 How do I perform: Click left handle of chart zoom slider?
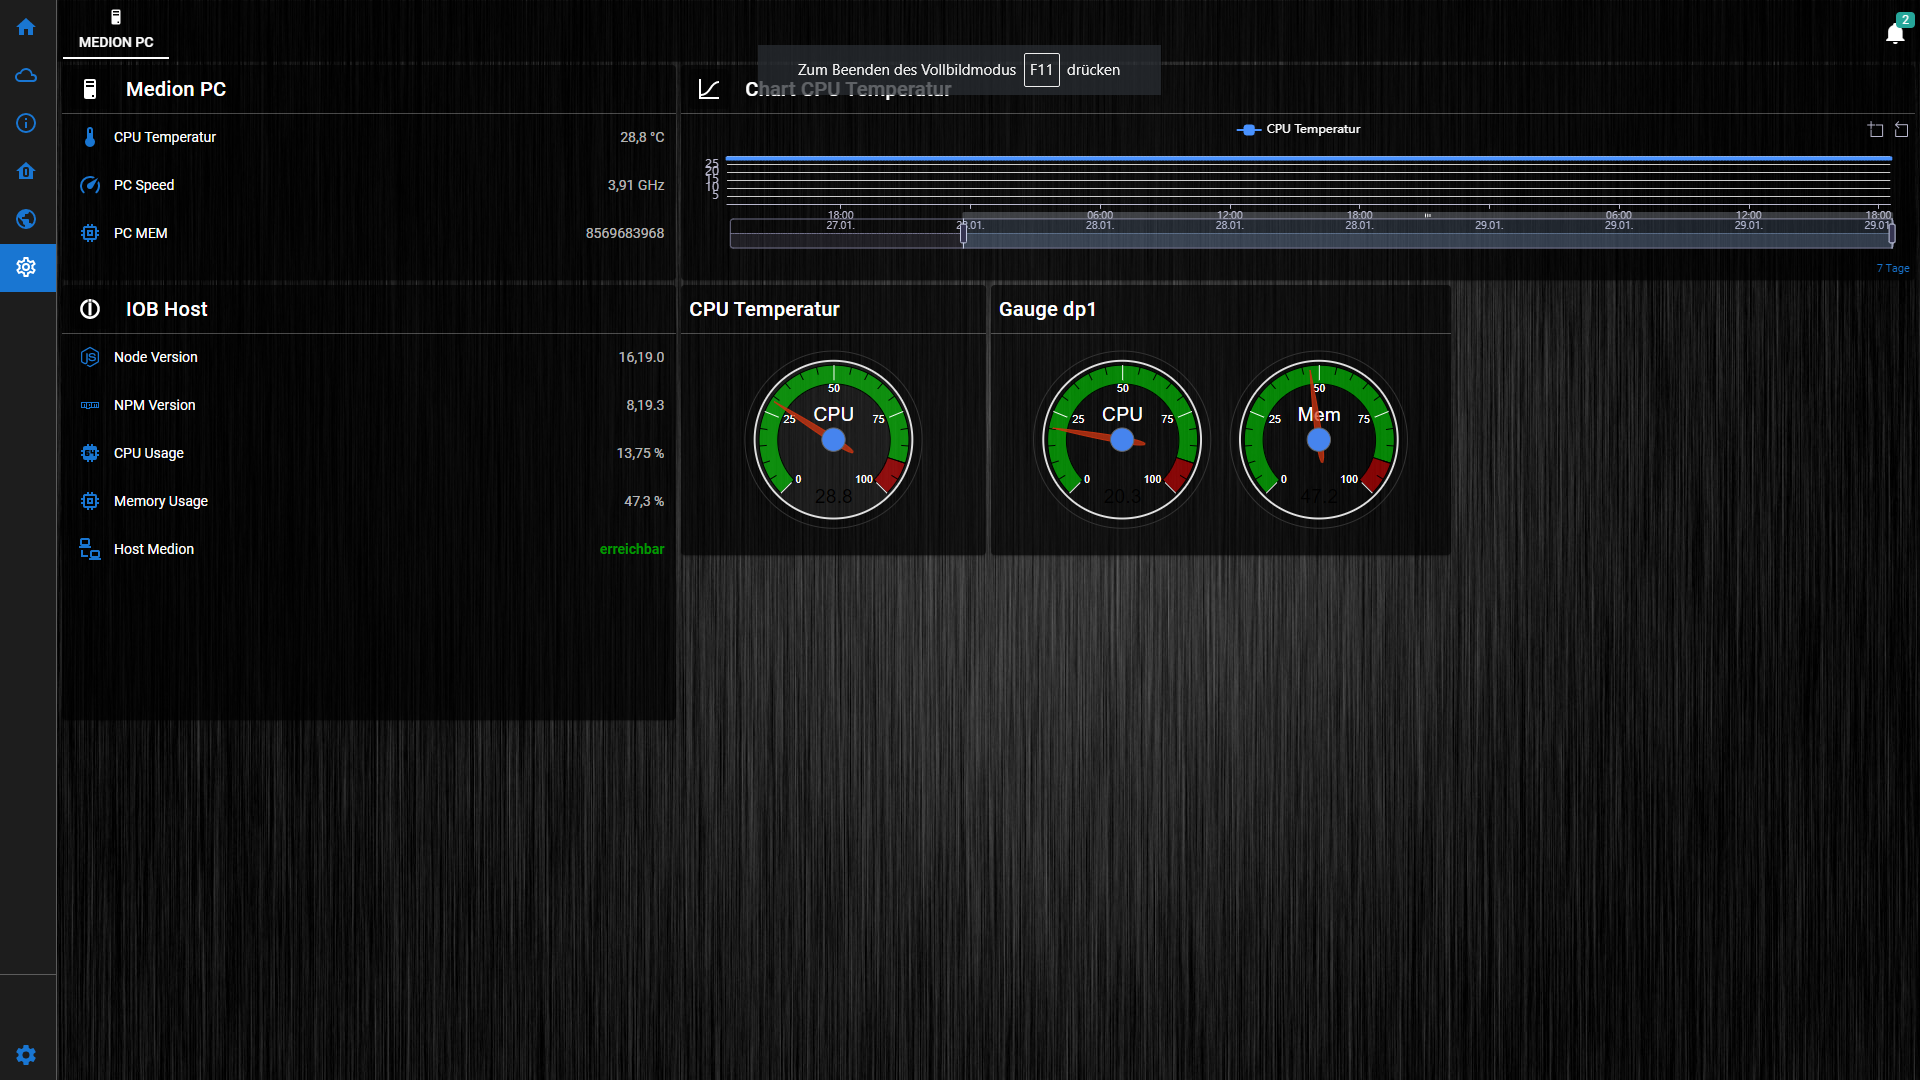963,234
